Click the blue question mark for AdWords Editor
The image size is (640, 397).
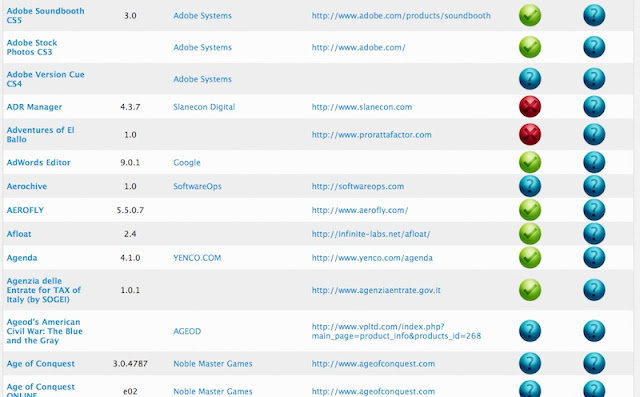[x=594, y=162]
